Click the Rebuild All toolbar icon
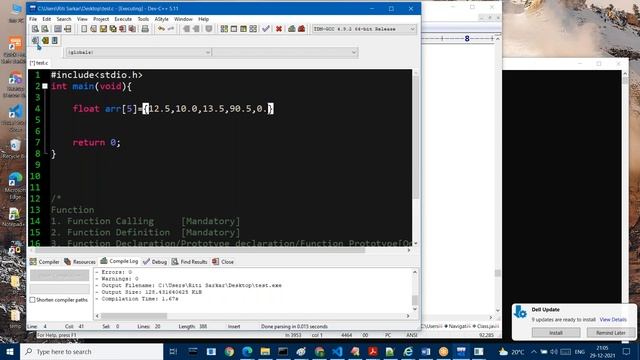This screenshot has width=640, height=360. pyautogui.click(x=253, y=29)
